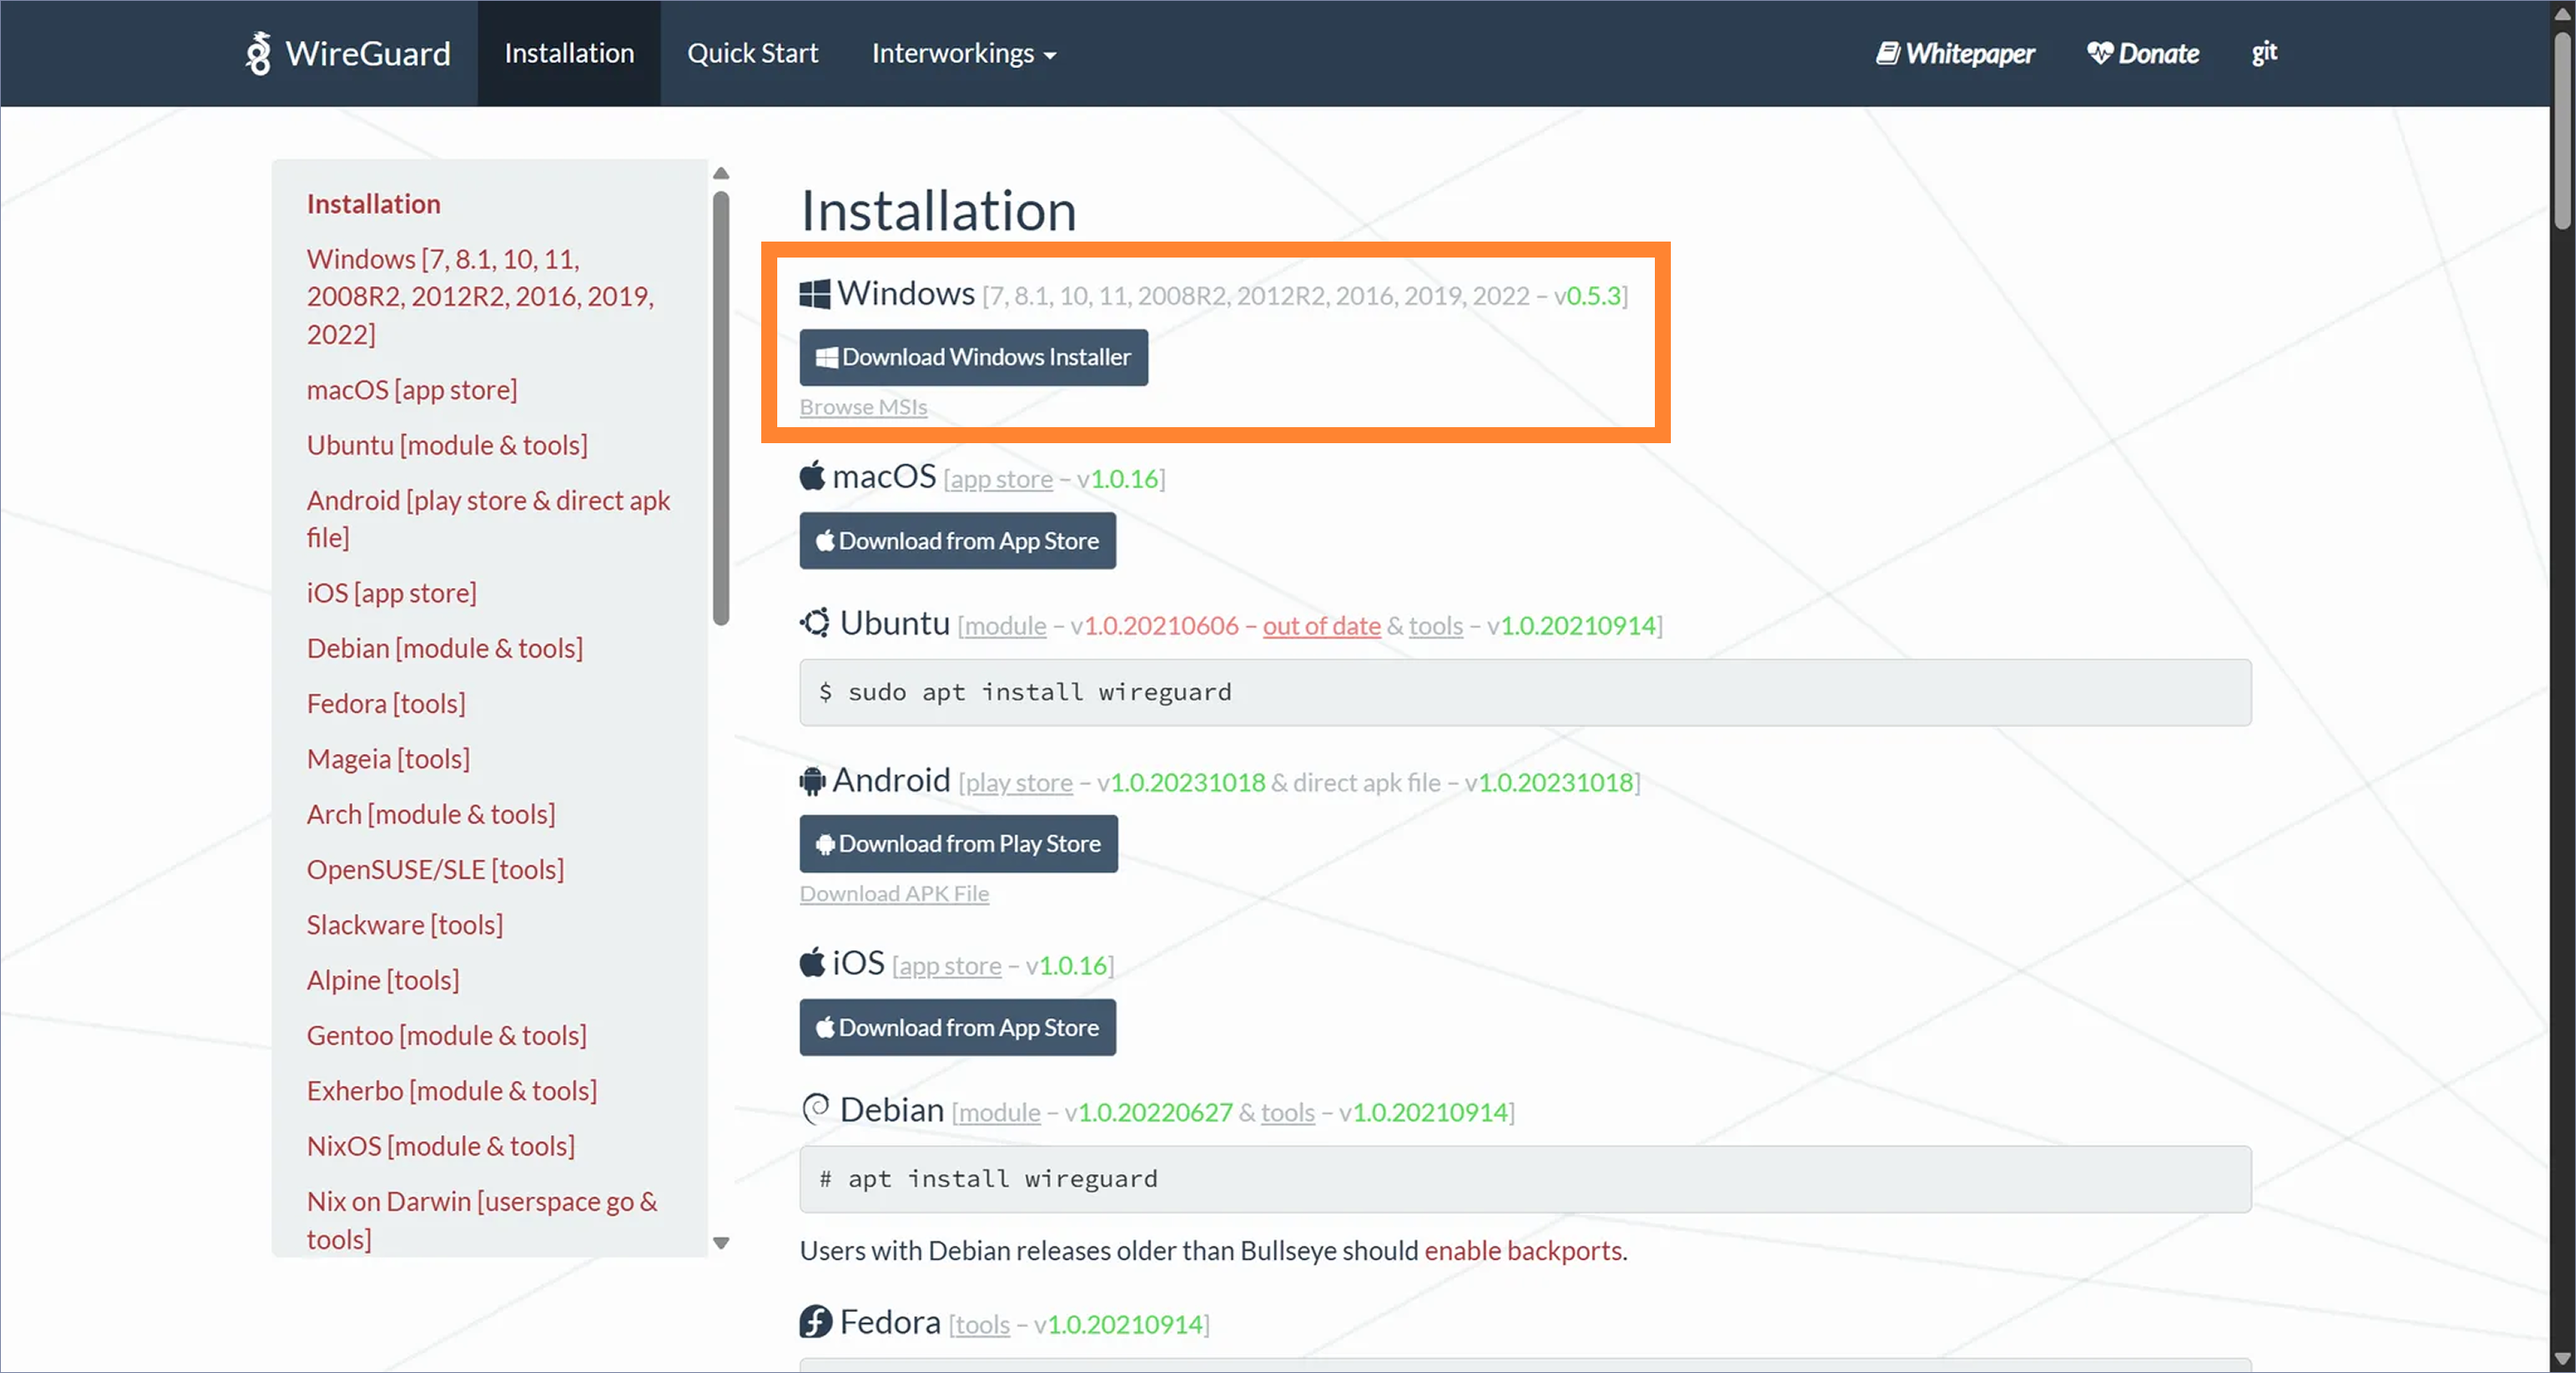The height and width of the screenshot is (1373, 2576).
Task: Open the Download APK File link
Action: pos(894,893)
